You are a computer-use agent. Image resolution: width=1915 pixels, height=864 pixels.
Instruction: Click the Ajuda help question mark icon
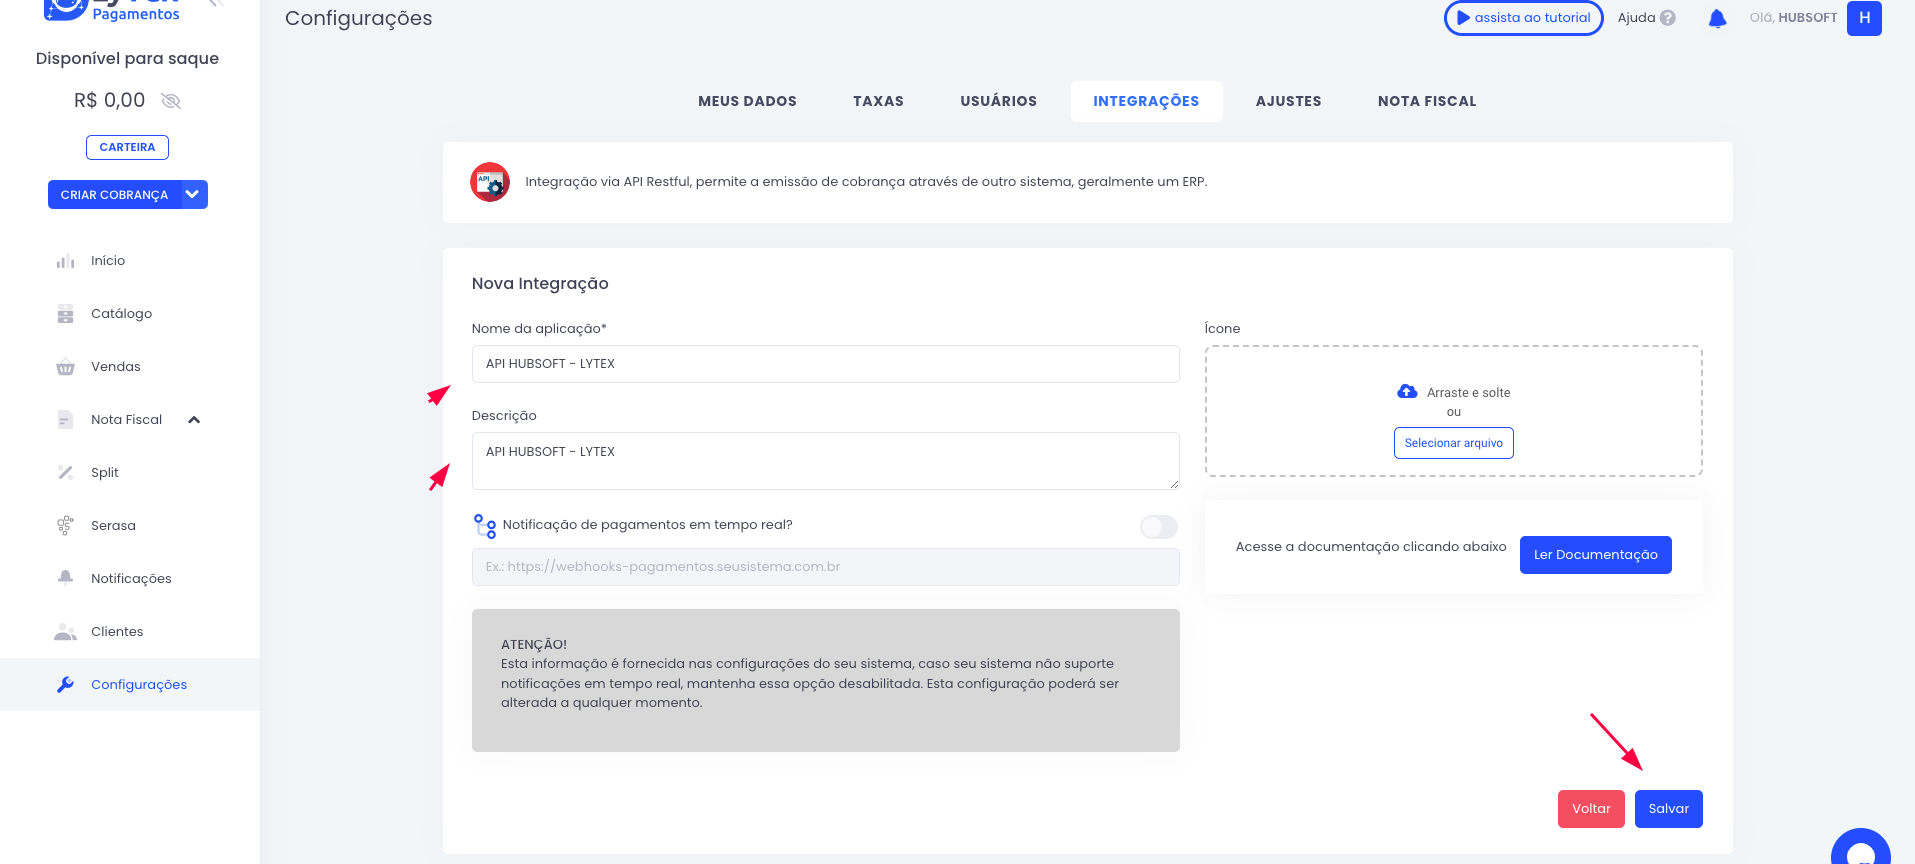click(1667, 18)
